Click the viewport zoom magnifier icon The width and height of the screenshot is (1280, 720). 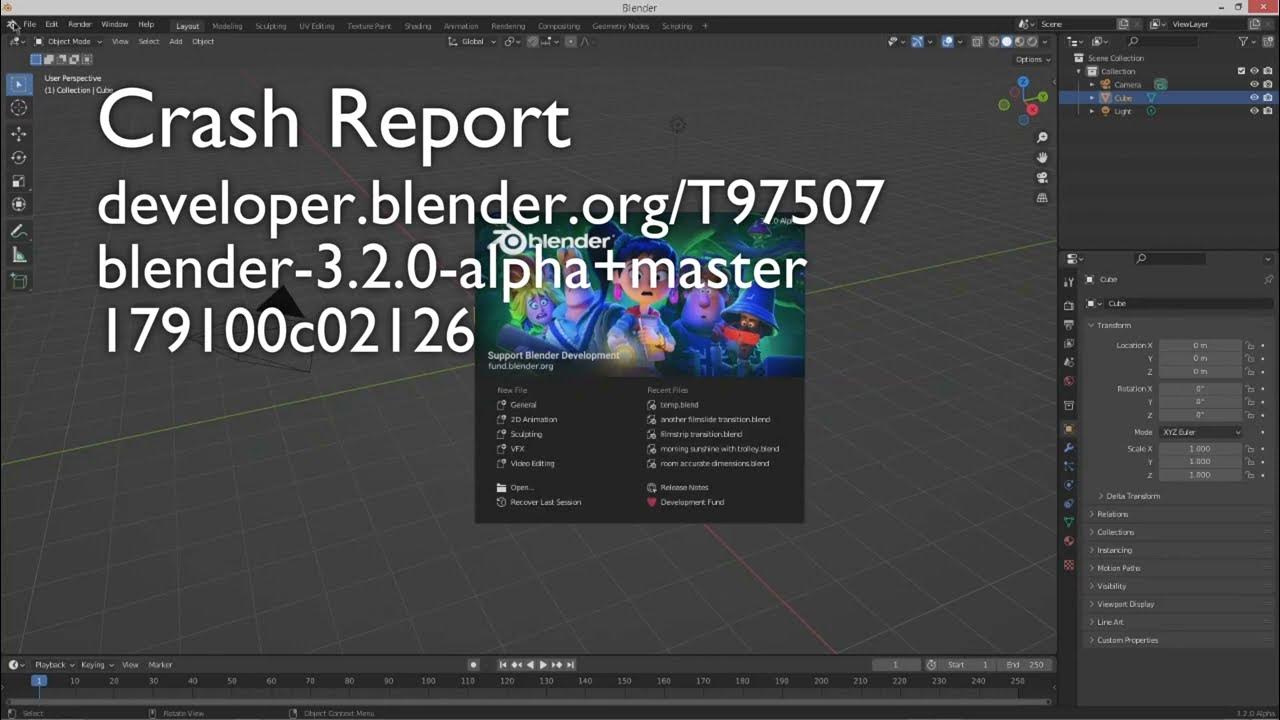pyautogui.click(x=1042, y=137)
